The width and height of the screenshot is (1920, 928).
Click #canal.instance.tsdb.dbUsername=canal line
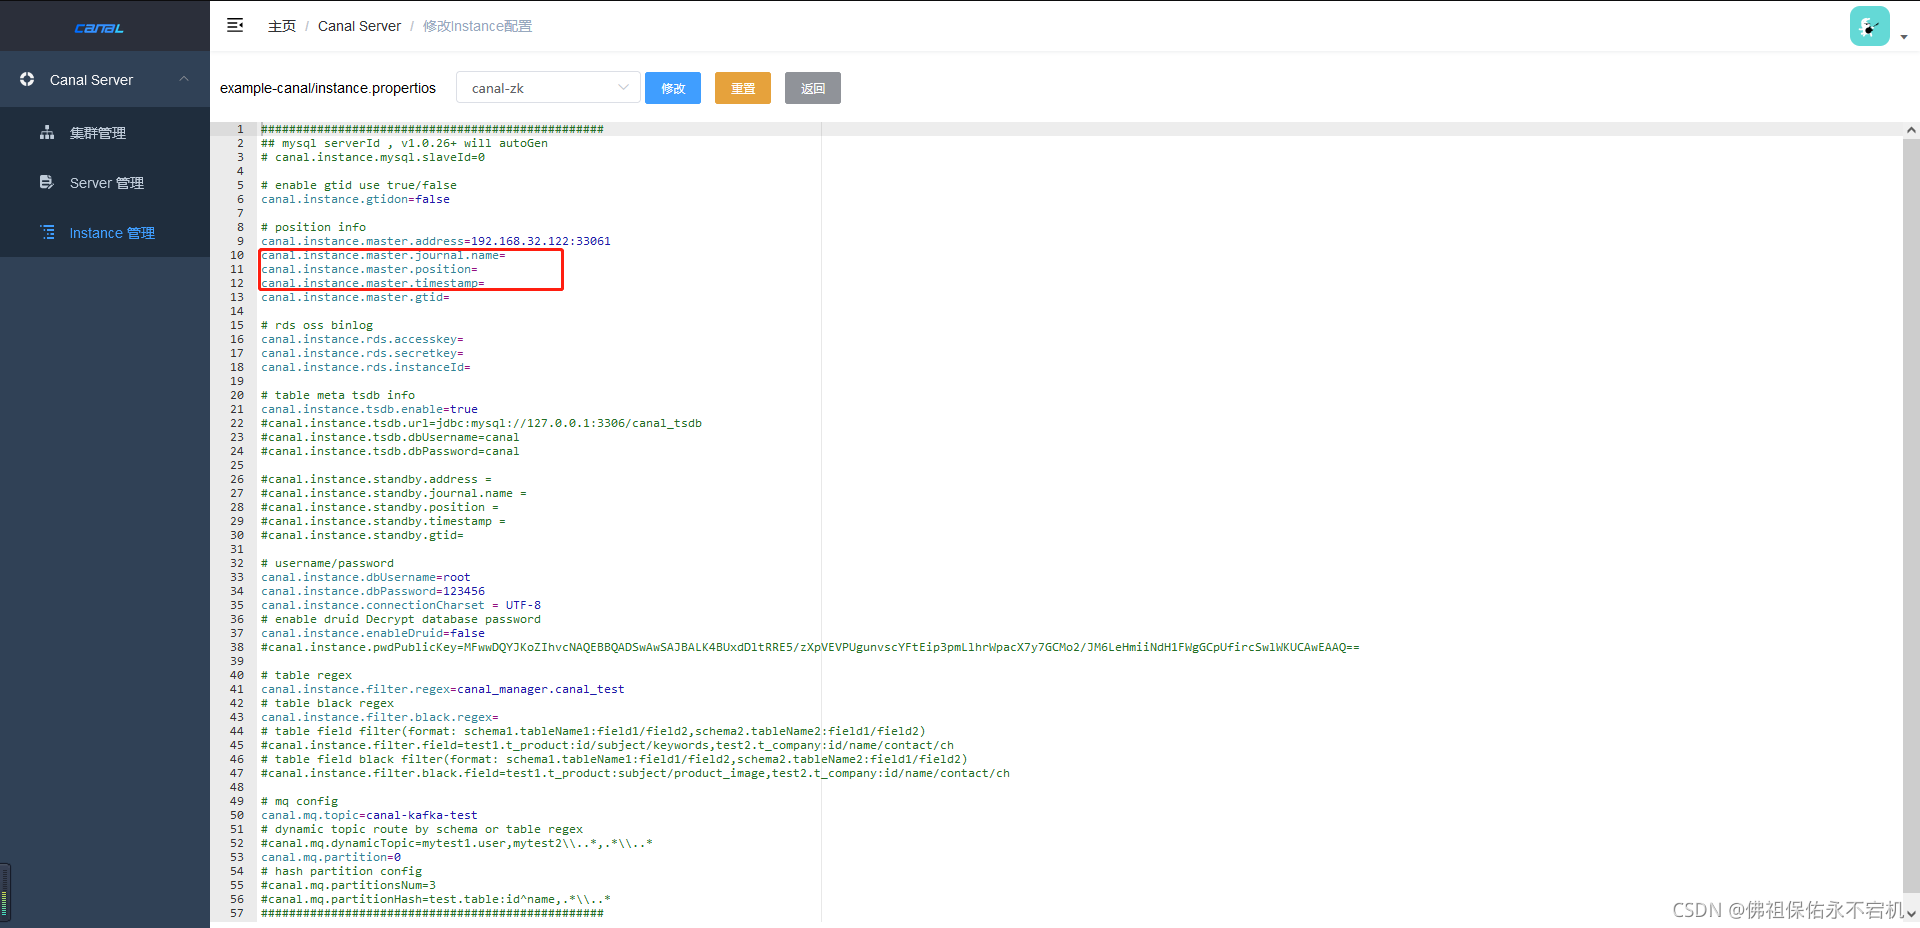click(390, 437)
